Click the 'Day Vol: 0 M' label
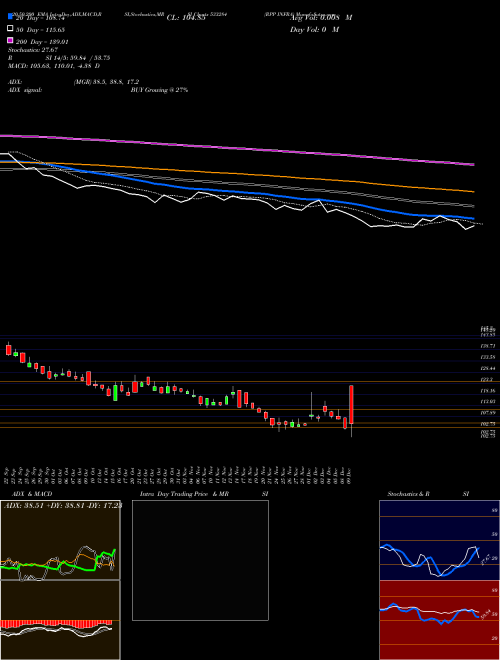Viewport: 500px width, 660px height. click(x=314, y=29)
